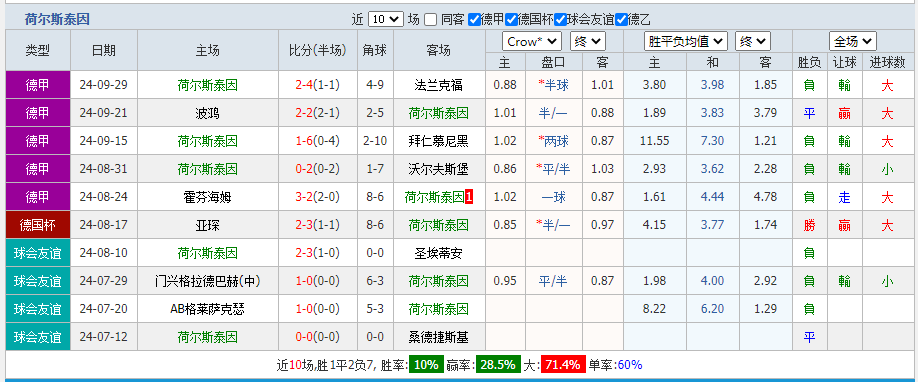Click the 7.30 draw odds value

pyautogui.click(x=713, y=141)
